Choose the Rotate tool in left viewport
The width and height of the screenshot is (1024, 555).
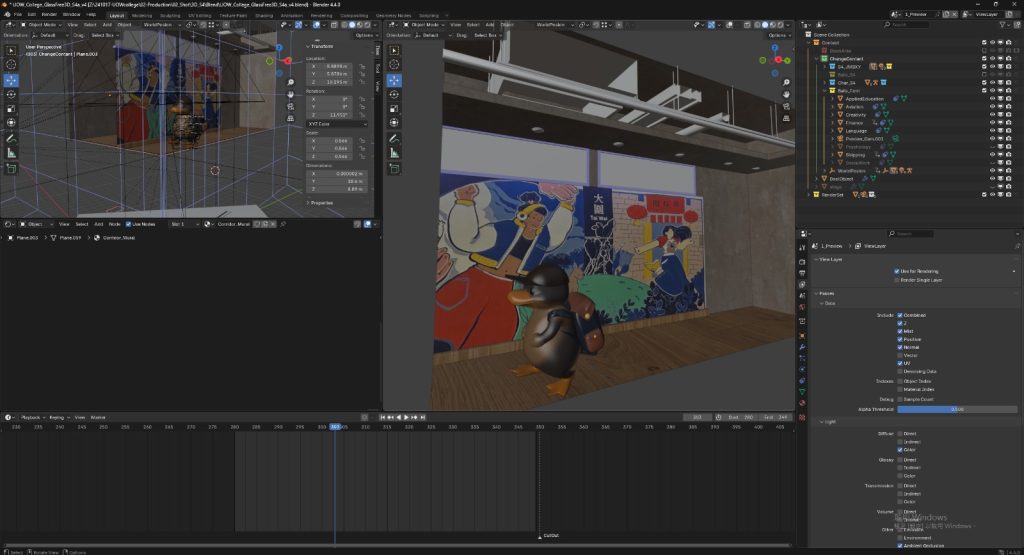(x=11, y=94)
